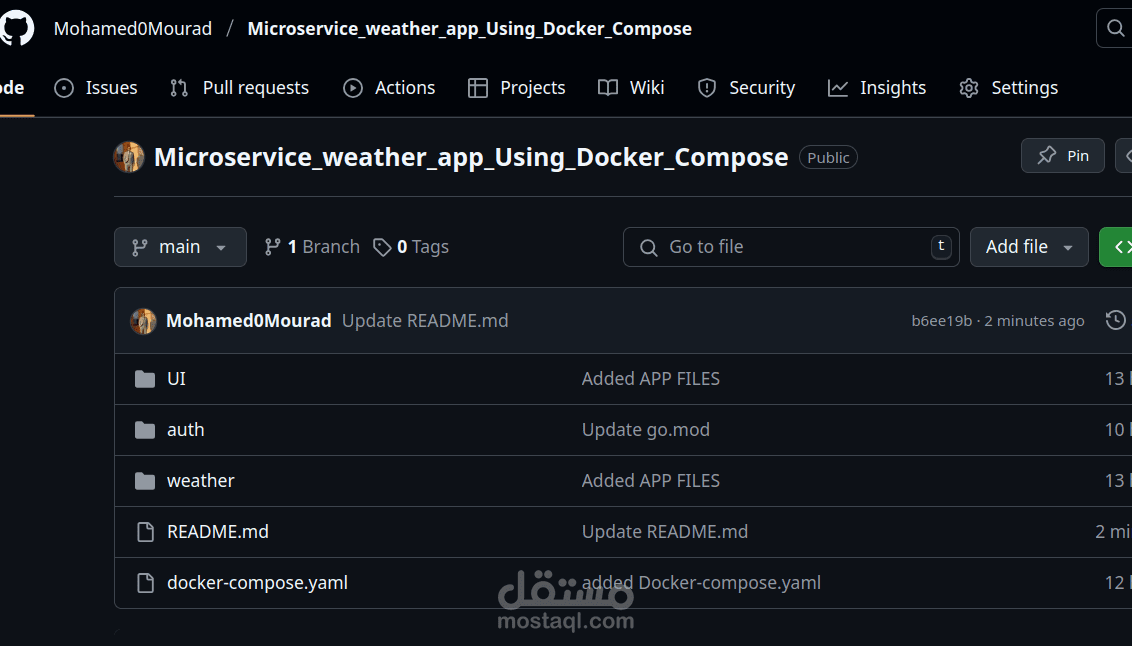Expand the Add file dropdown
This screenshot has width=1132, height=646.
point(1029,247)
